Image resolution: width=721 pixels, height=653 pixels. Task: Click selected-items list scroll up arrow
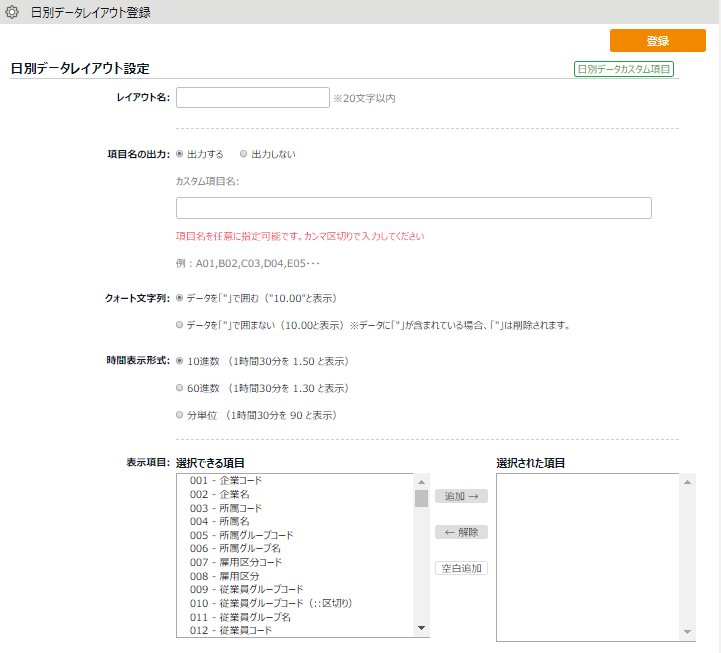[x=687, y=482]
